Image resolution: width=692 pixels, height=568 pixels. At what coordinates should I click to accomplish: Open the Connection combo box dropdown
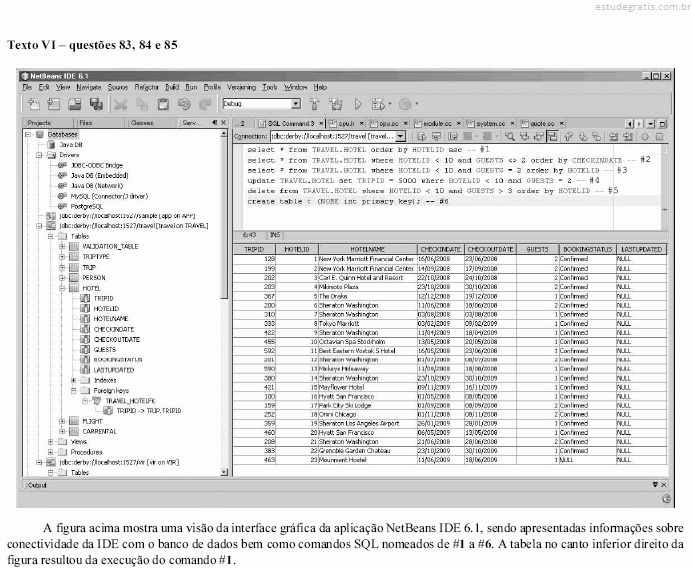click(400, 137)
